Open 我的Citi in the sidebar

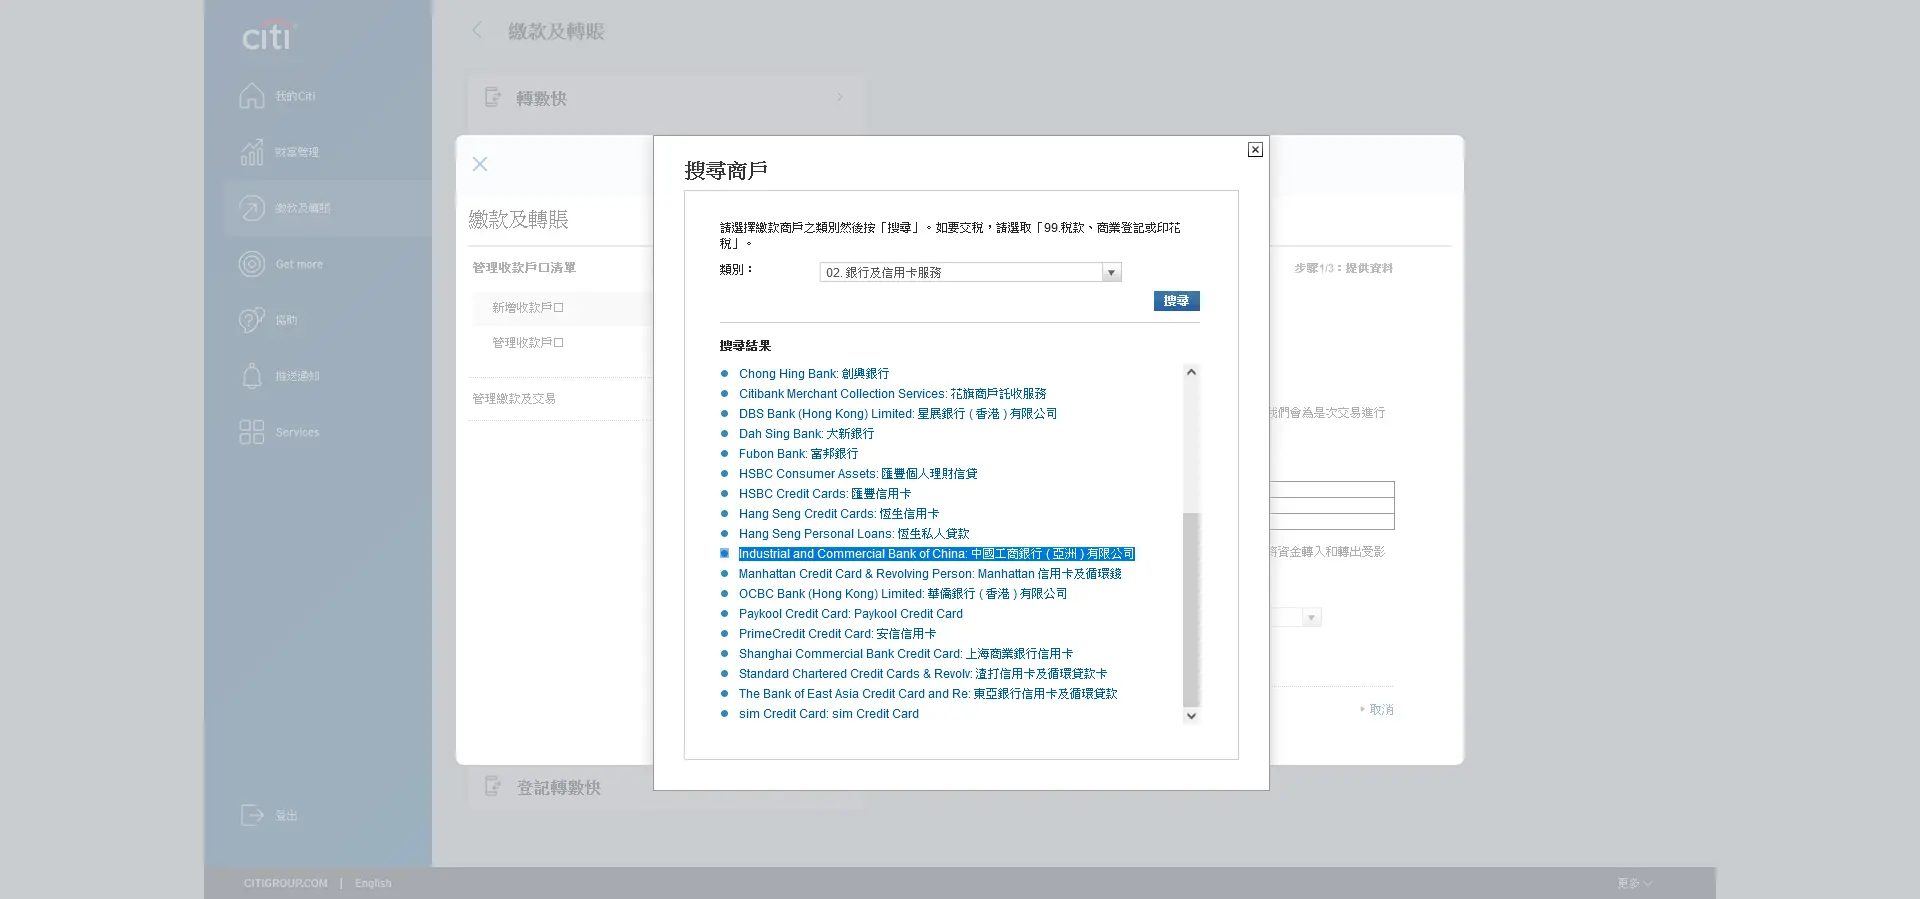tap(295, 97)
